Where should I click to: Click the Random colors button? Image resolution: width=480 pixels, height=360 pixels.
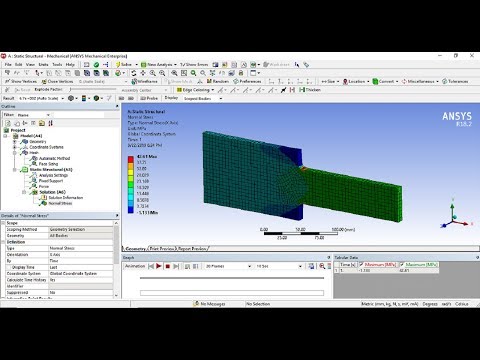pos(218,81)
